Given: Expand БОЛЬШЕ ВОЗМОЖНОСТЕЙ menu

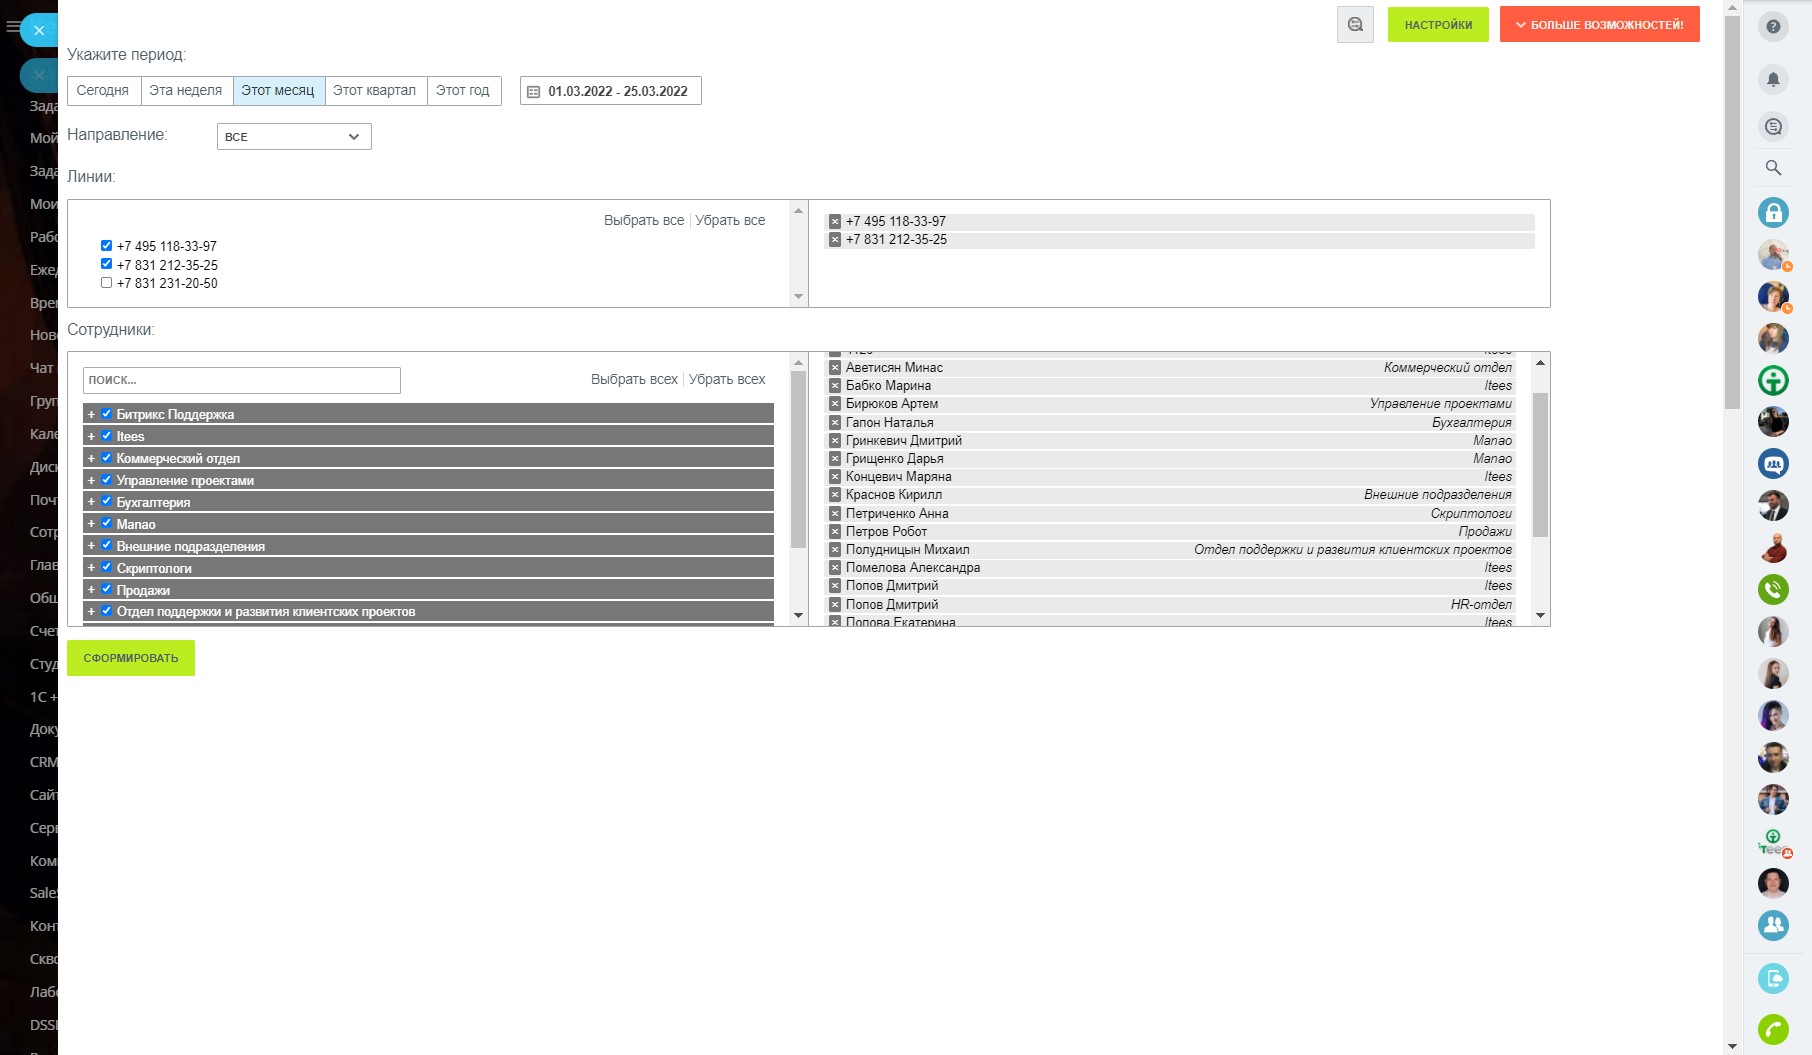Looking at the screenshot, I should click(1599, 25).
